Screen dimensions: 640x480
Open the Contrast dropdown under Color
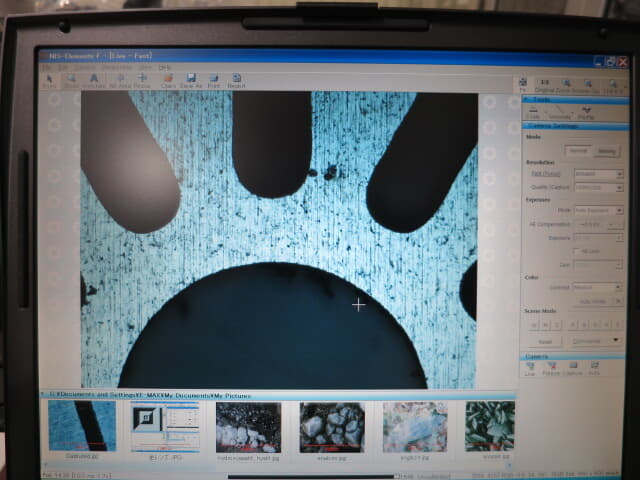pyautogui.click(x=597, y=287)
